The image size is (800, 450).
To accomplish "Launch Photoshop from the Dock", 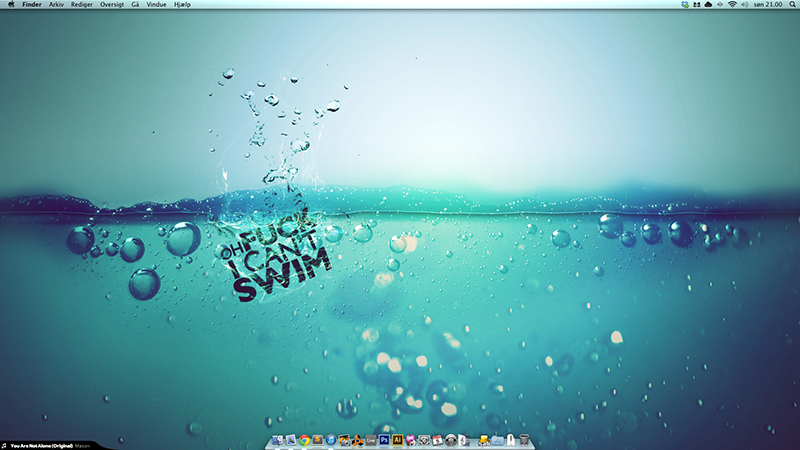I will 384,440.
